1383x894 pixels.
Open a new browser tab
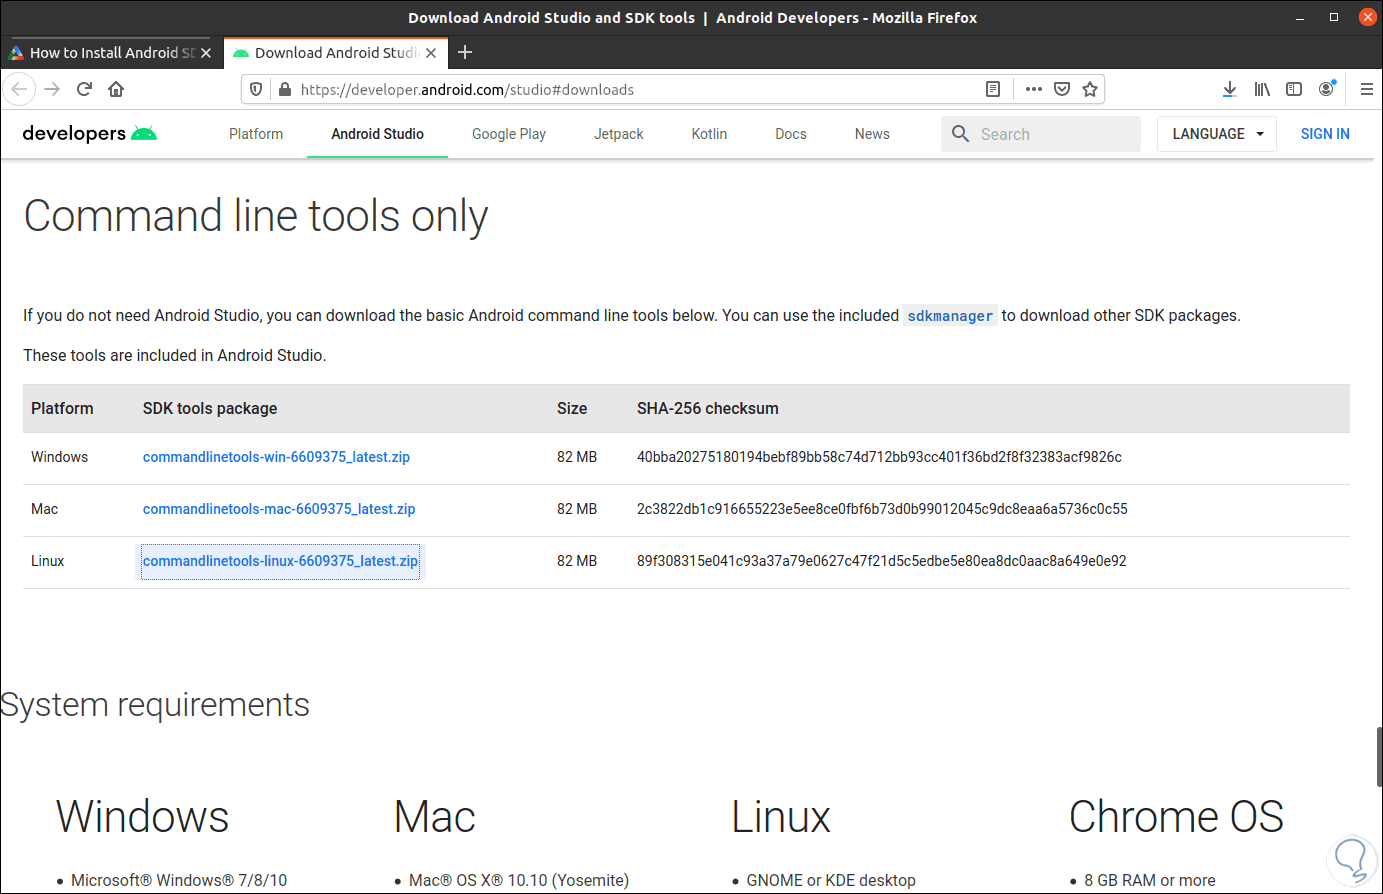click(x=465, y=53)
